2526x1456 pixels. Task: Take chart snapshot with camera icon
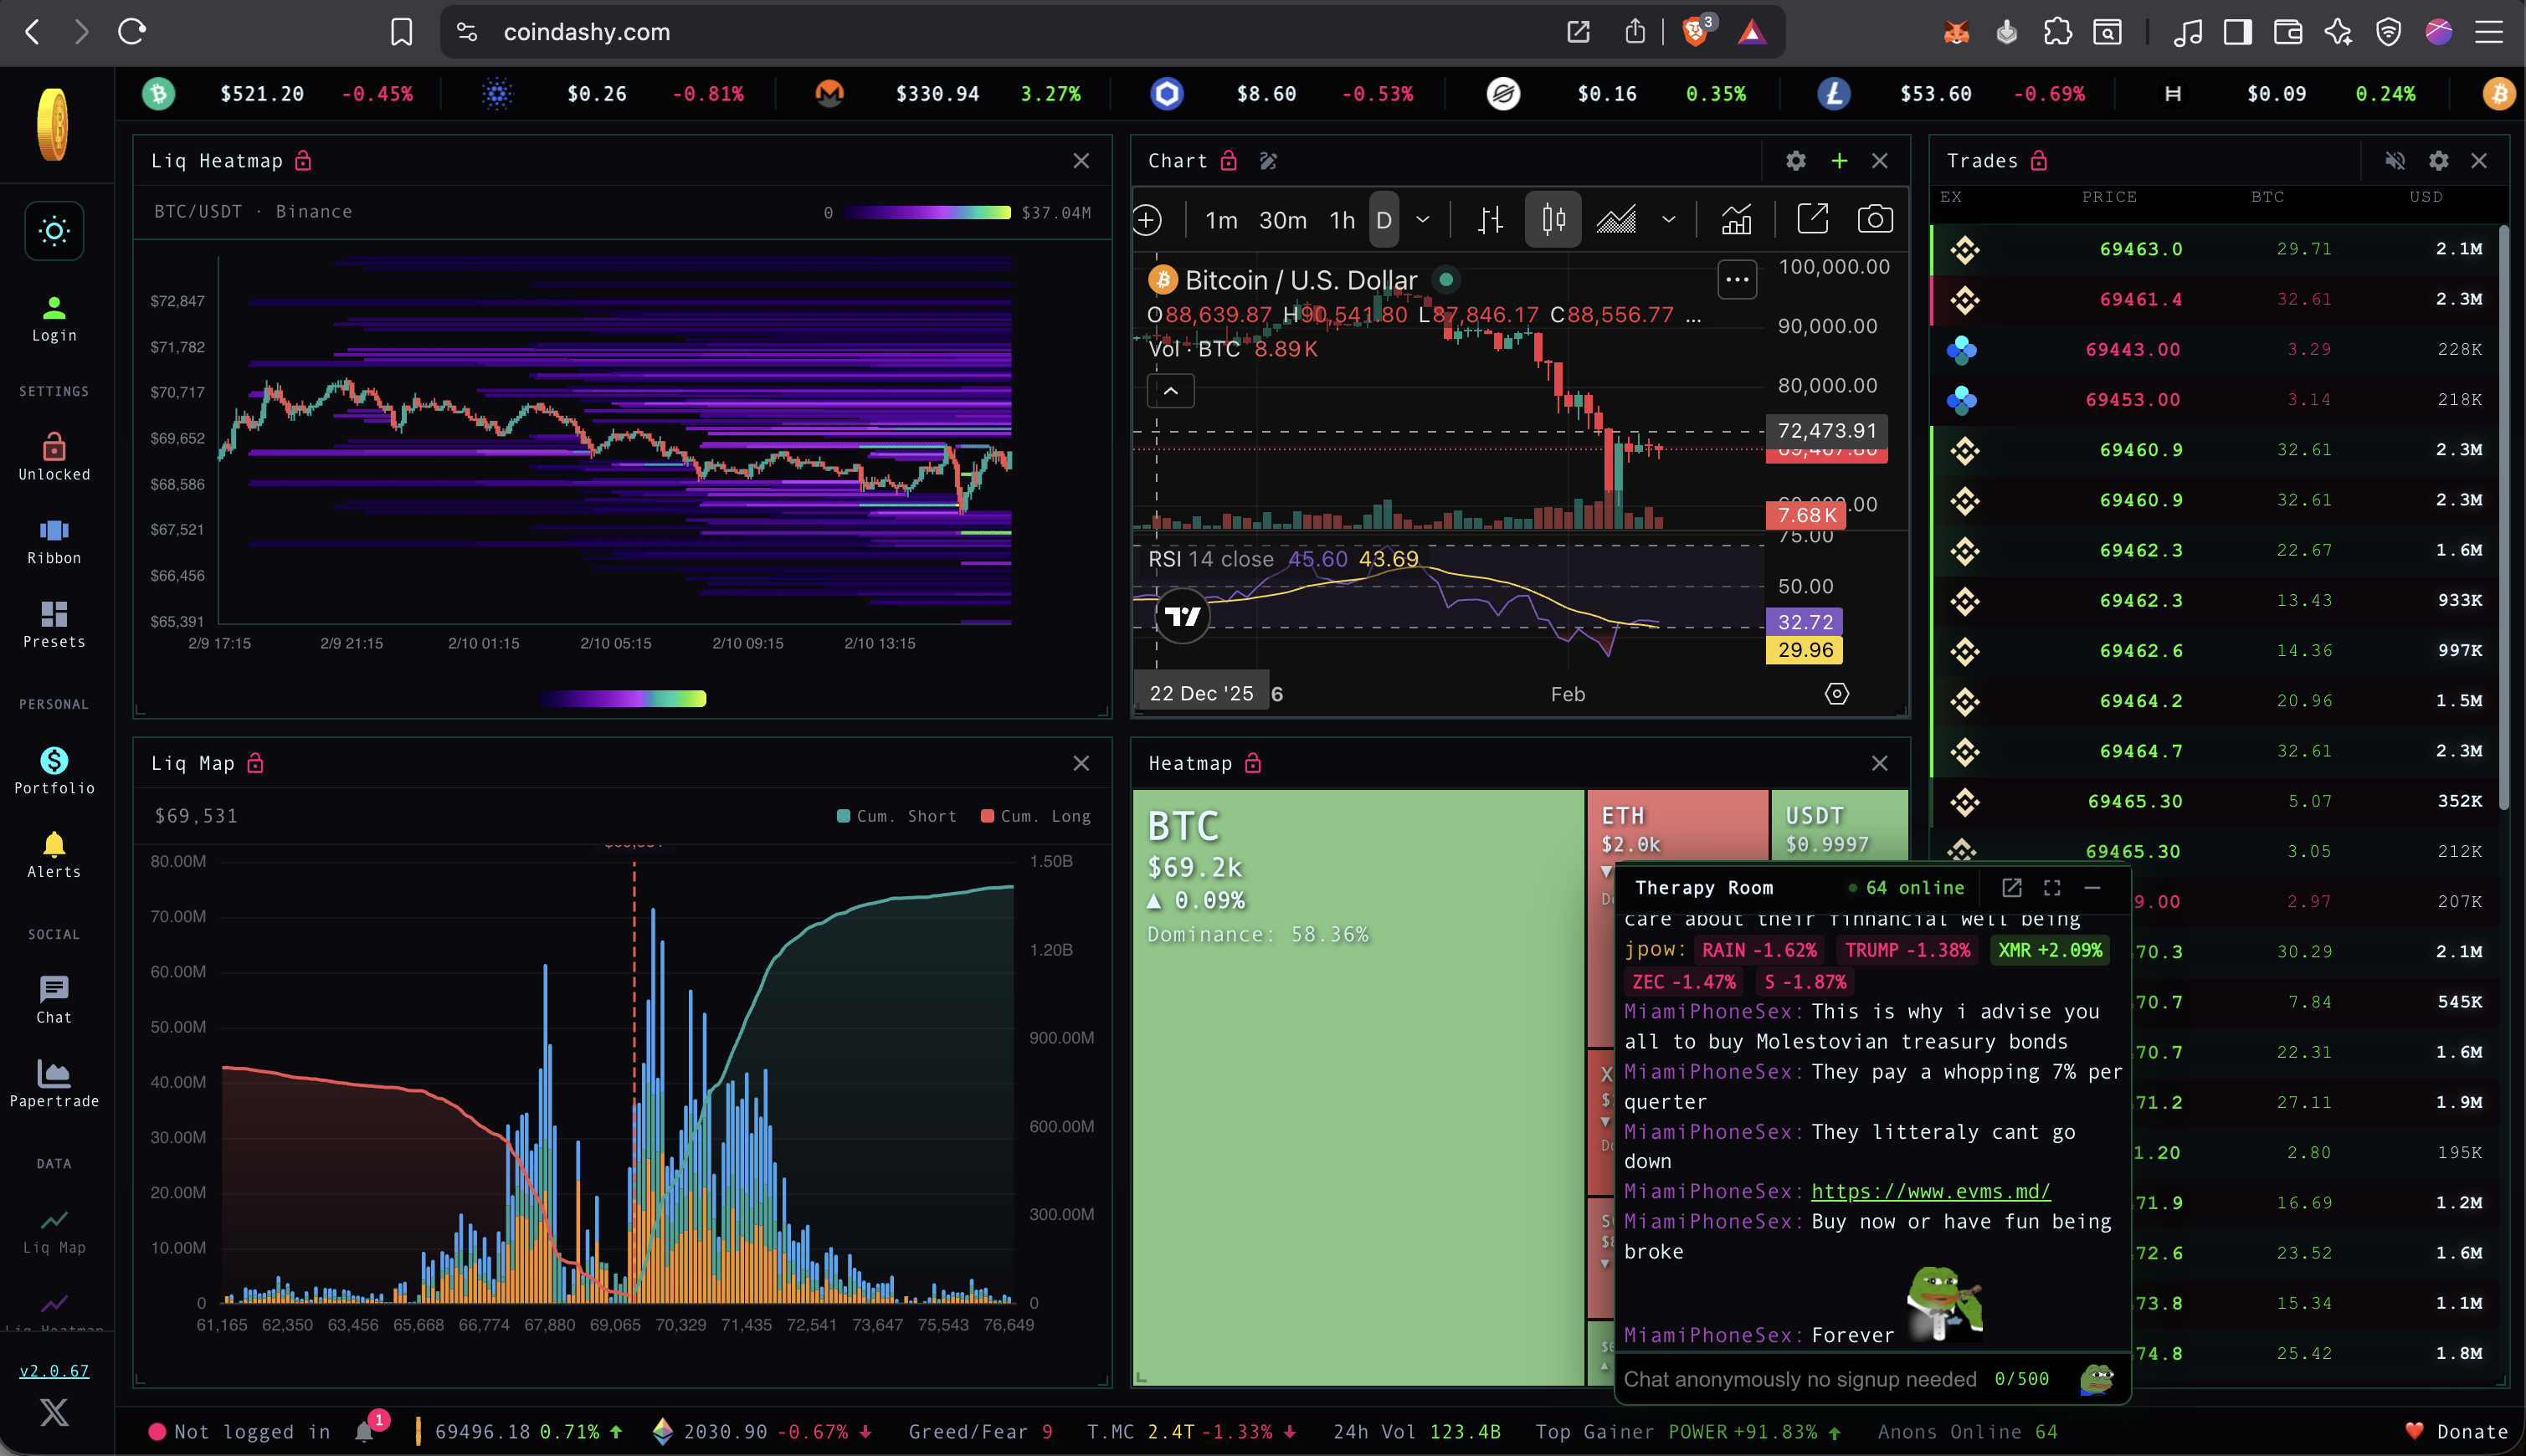coord(1874,219)
